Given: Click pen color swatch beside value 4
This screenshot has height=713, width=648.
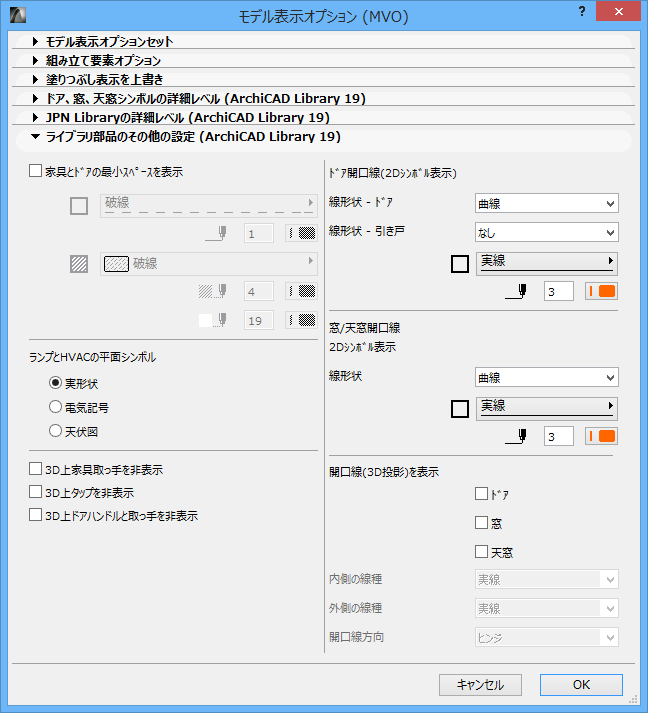Looking at the screenshot, I should pos(301,291).
